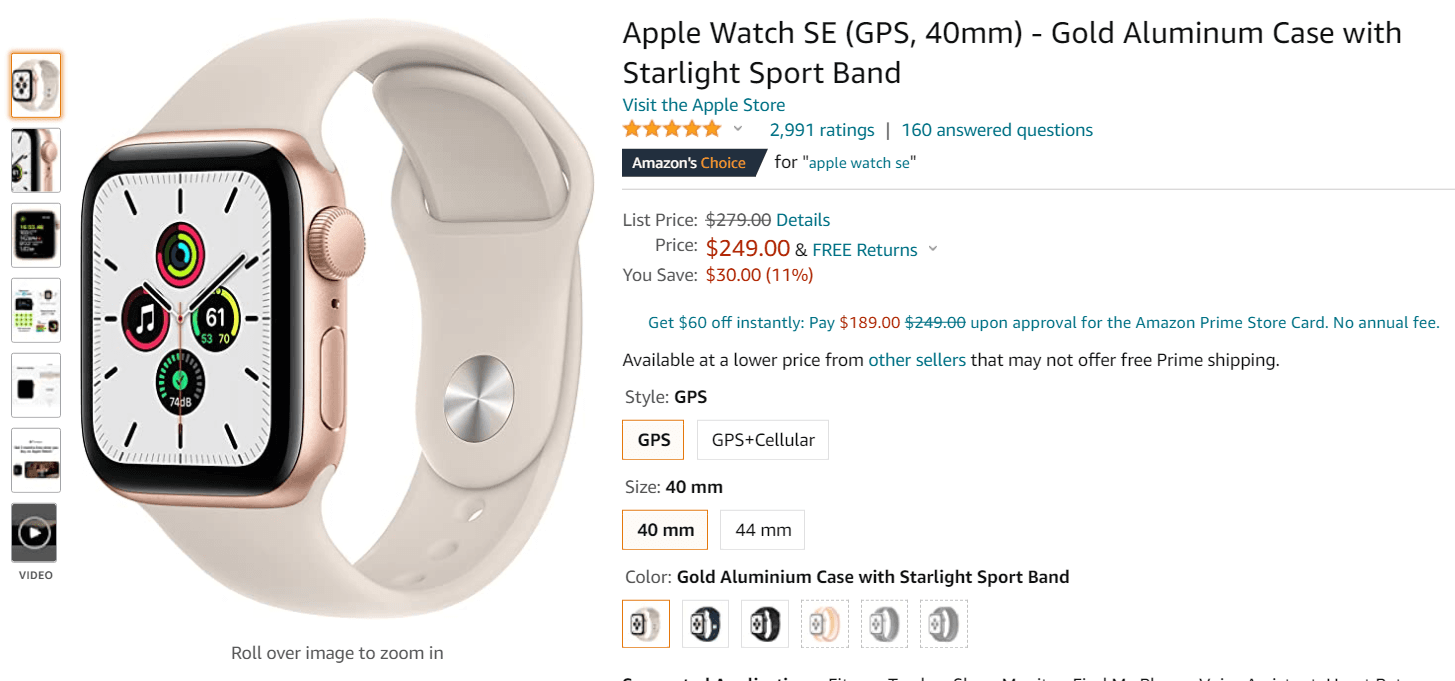Image resolution: width=1455 pixels, height=681 pixels.
Task: Visit the Apple Store link
Action: (x=703, y=105)
